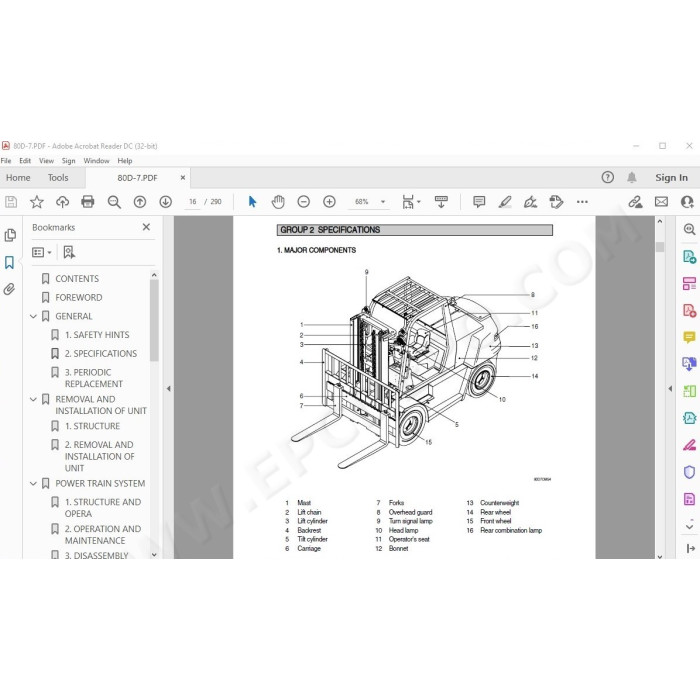Screen dimensions: 700x700
Task: Close the 80D-7.PDF tab
Action: click(183, 178)
